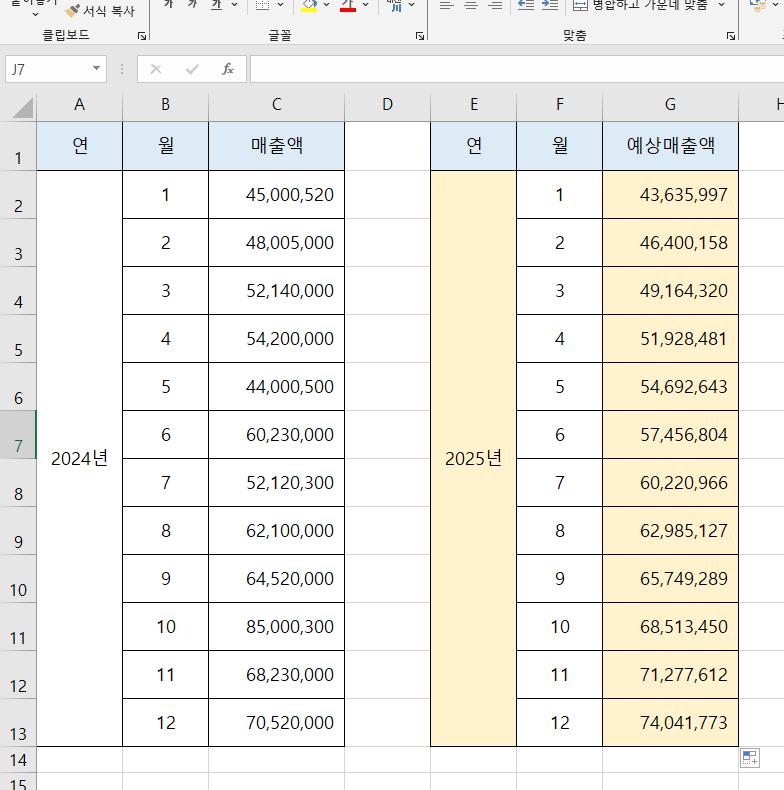Click the 연 header in column A
Viewport: 784px width, 790px height.
tap(80, 146)
